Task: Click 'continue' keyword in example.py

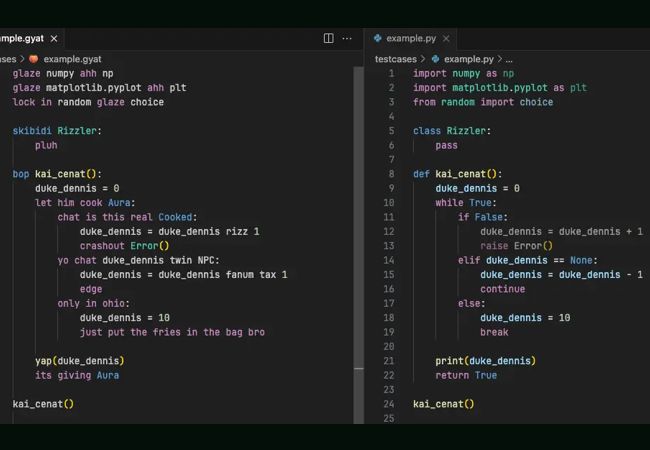Action: pyautogui.click(x=502, y=289)
